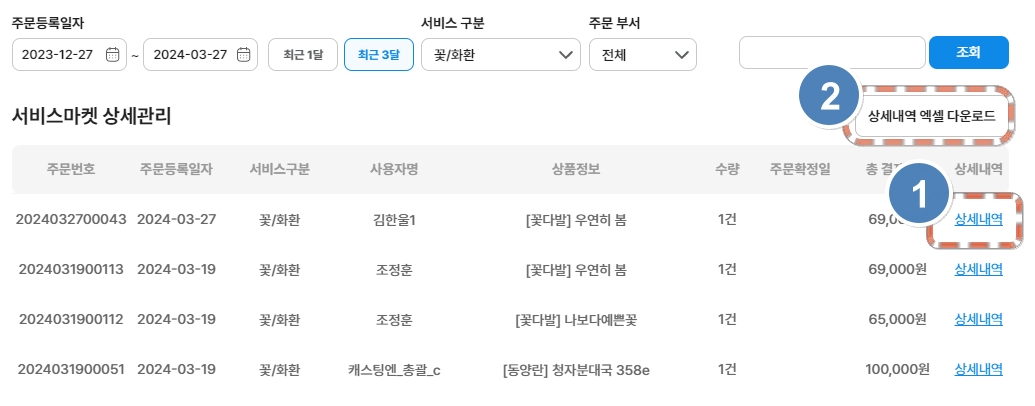Click the 주문등록일자 column header
The height and width of the screenshot is (406, 1035).
coord(176,169)
